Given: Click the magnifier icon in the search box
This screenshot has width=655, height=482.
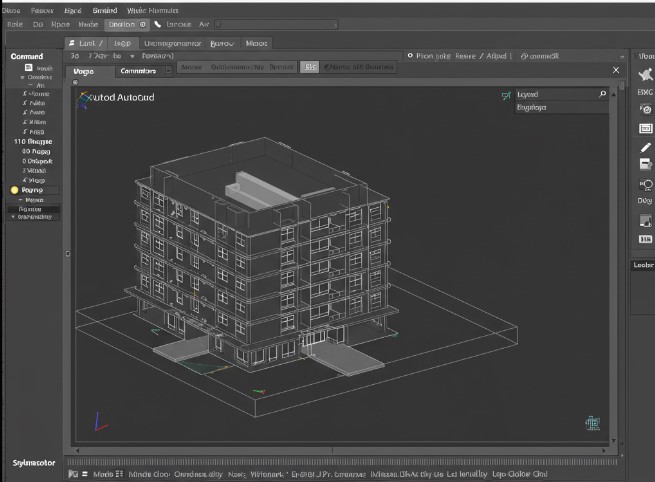Looking at the screenshot, I should click(602, 94).
